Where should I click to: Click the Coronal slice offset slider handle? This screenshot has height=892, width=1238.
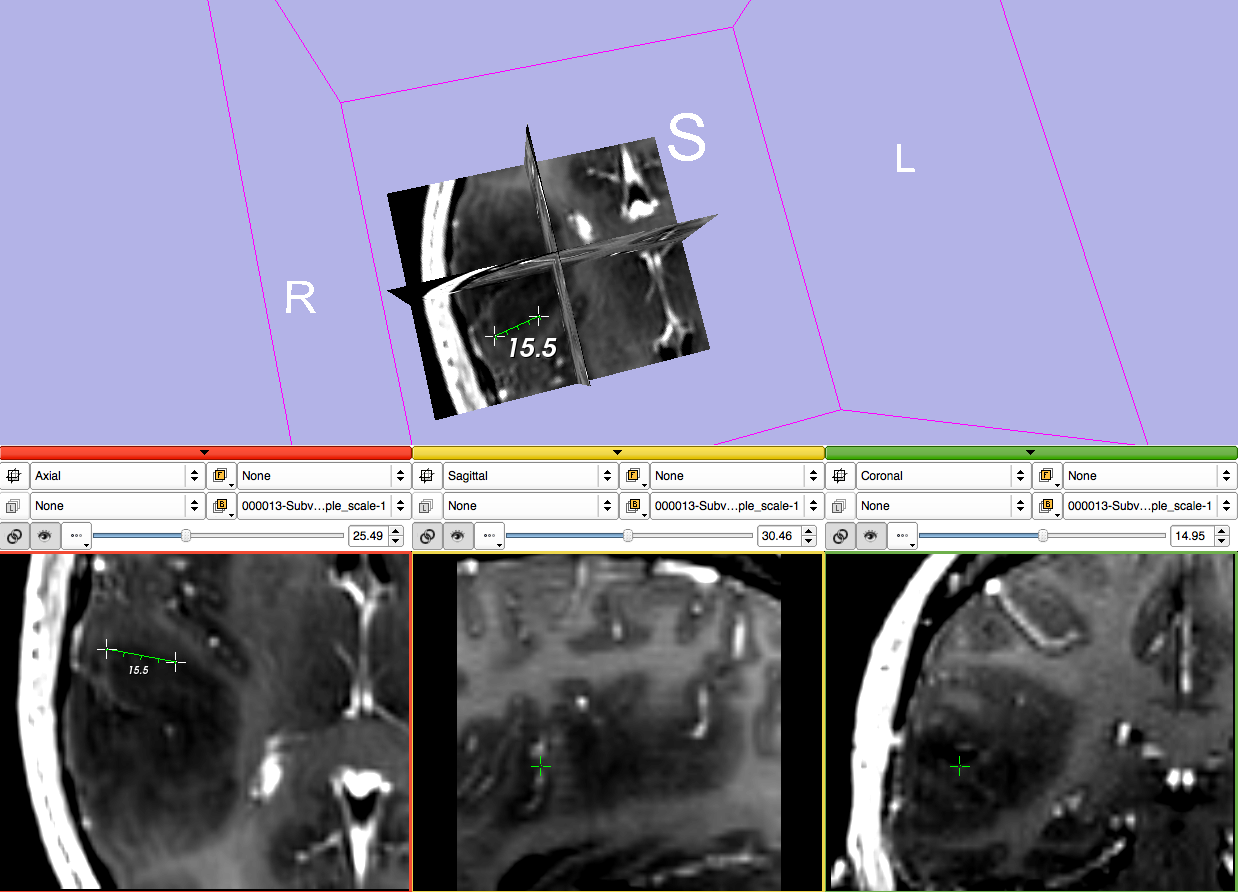click(x=1043, y=536)
